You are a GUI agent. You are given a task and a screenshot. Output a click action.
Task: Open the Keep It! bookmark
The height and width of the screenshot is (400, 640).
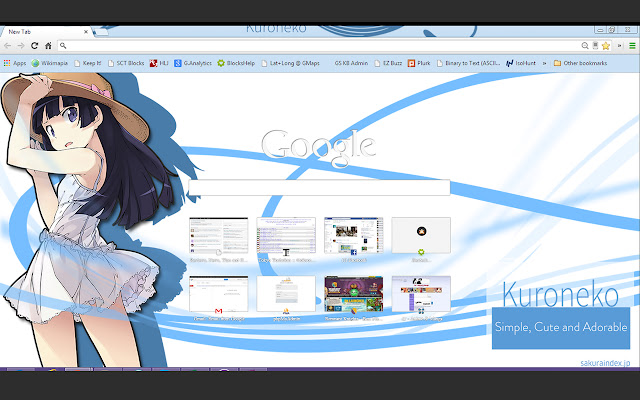(x=87, y=63)
